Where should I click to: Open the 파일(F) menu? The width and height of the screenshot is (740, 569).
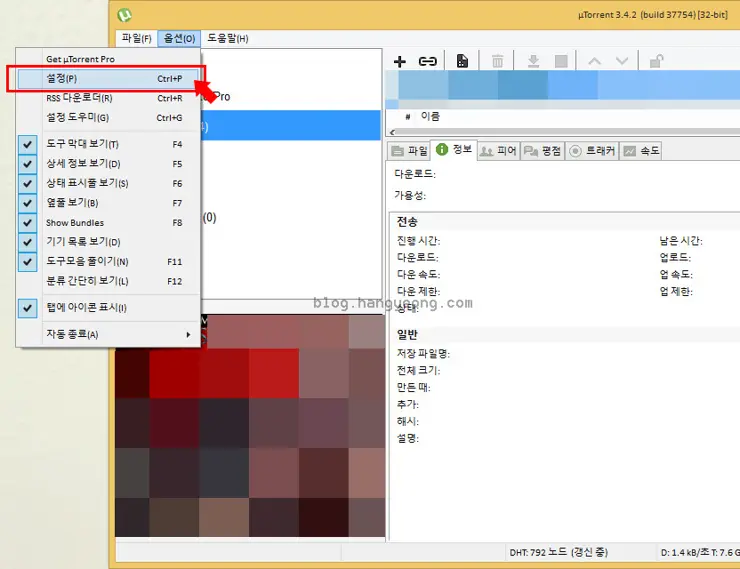tap(136, 38)
